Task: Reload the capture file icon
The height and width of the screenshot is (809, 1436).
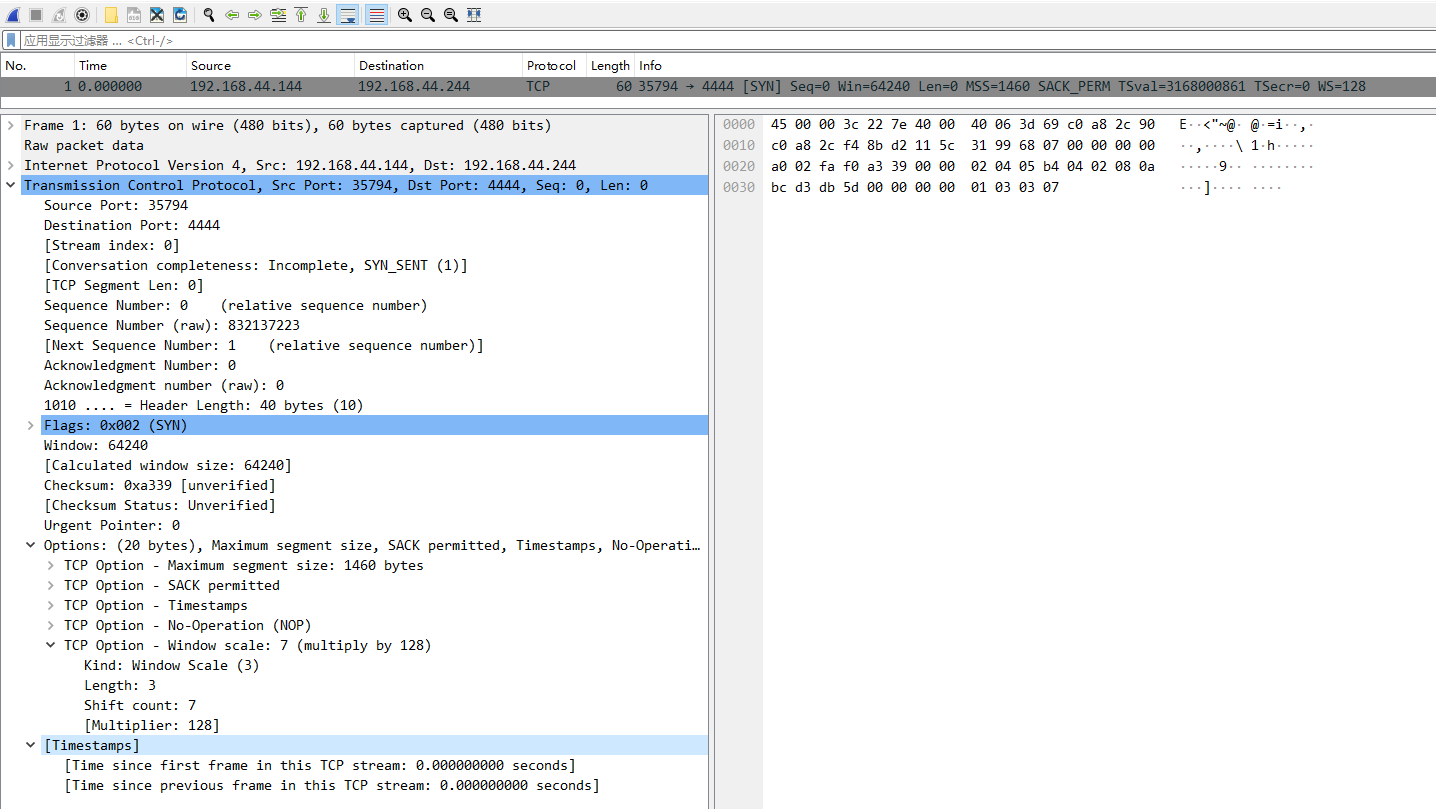Action: (x=180, y=15)
